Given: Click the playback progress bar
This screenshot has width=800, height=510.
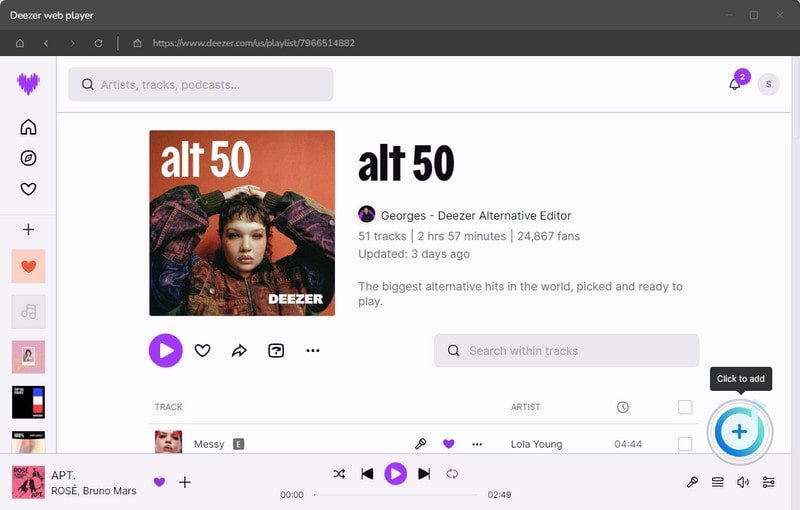Looking at the screenshot, I should [x=396, y=495].
